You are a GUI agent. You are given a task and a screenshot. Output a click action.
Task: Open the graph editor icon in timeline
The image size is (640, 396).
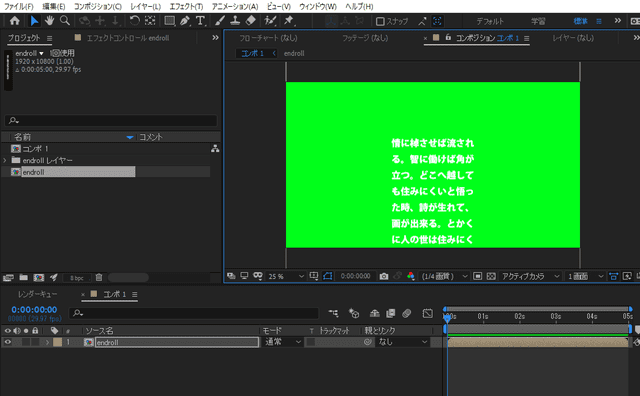(427, 313)
